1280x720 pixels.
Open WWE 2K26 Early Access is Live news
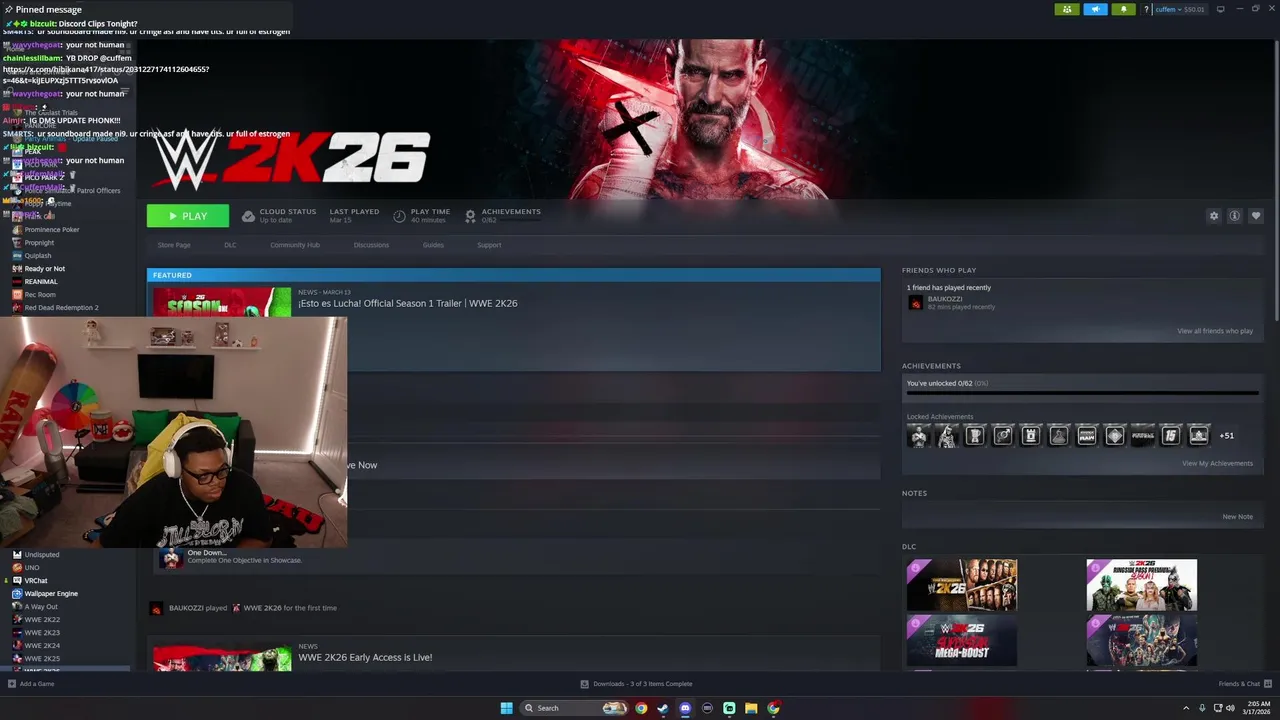point(365,657)
